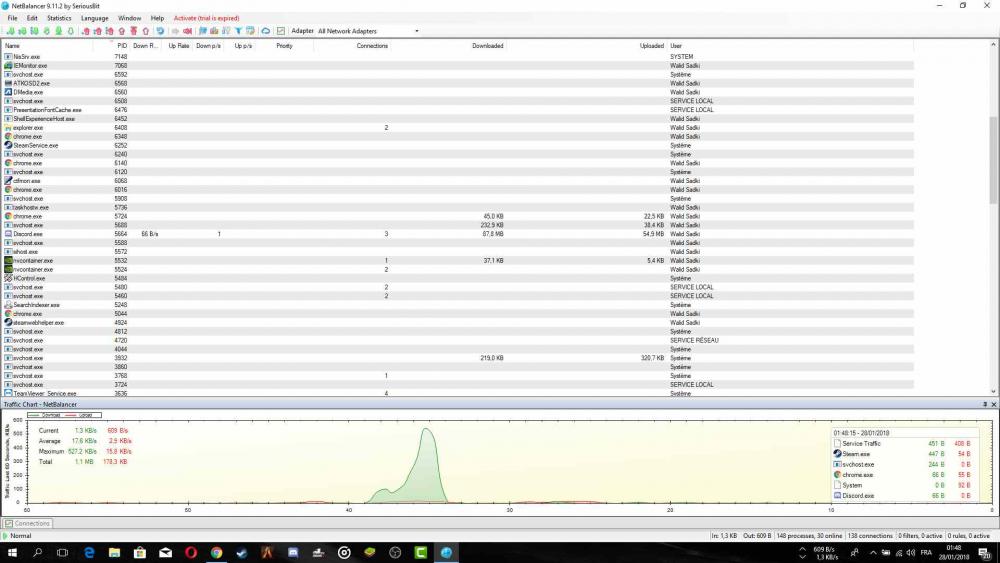
Task: Pin the Traffic Chart panel
Action: coord(984,404)
